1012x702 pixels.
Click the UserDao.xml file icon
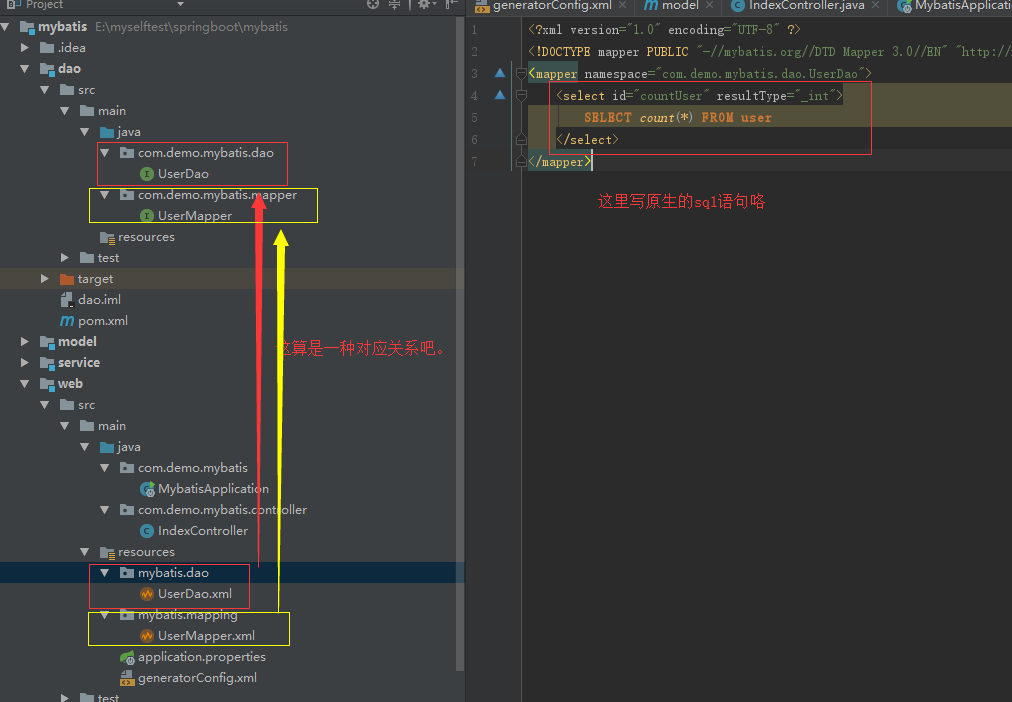147,594
